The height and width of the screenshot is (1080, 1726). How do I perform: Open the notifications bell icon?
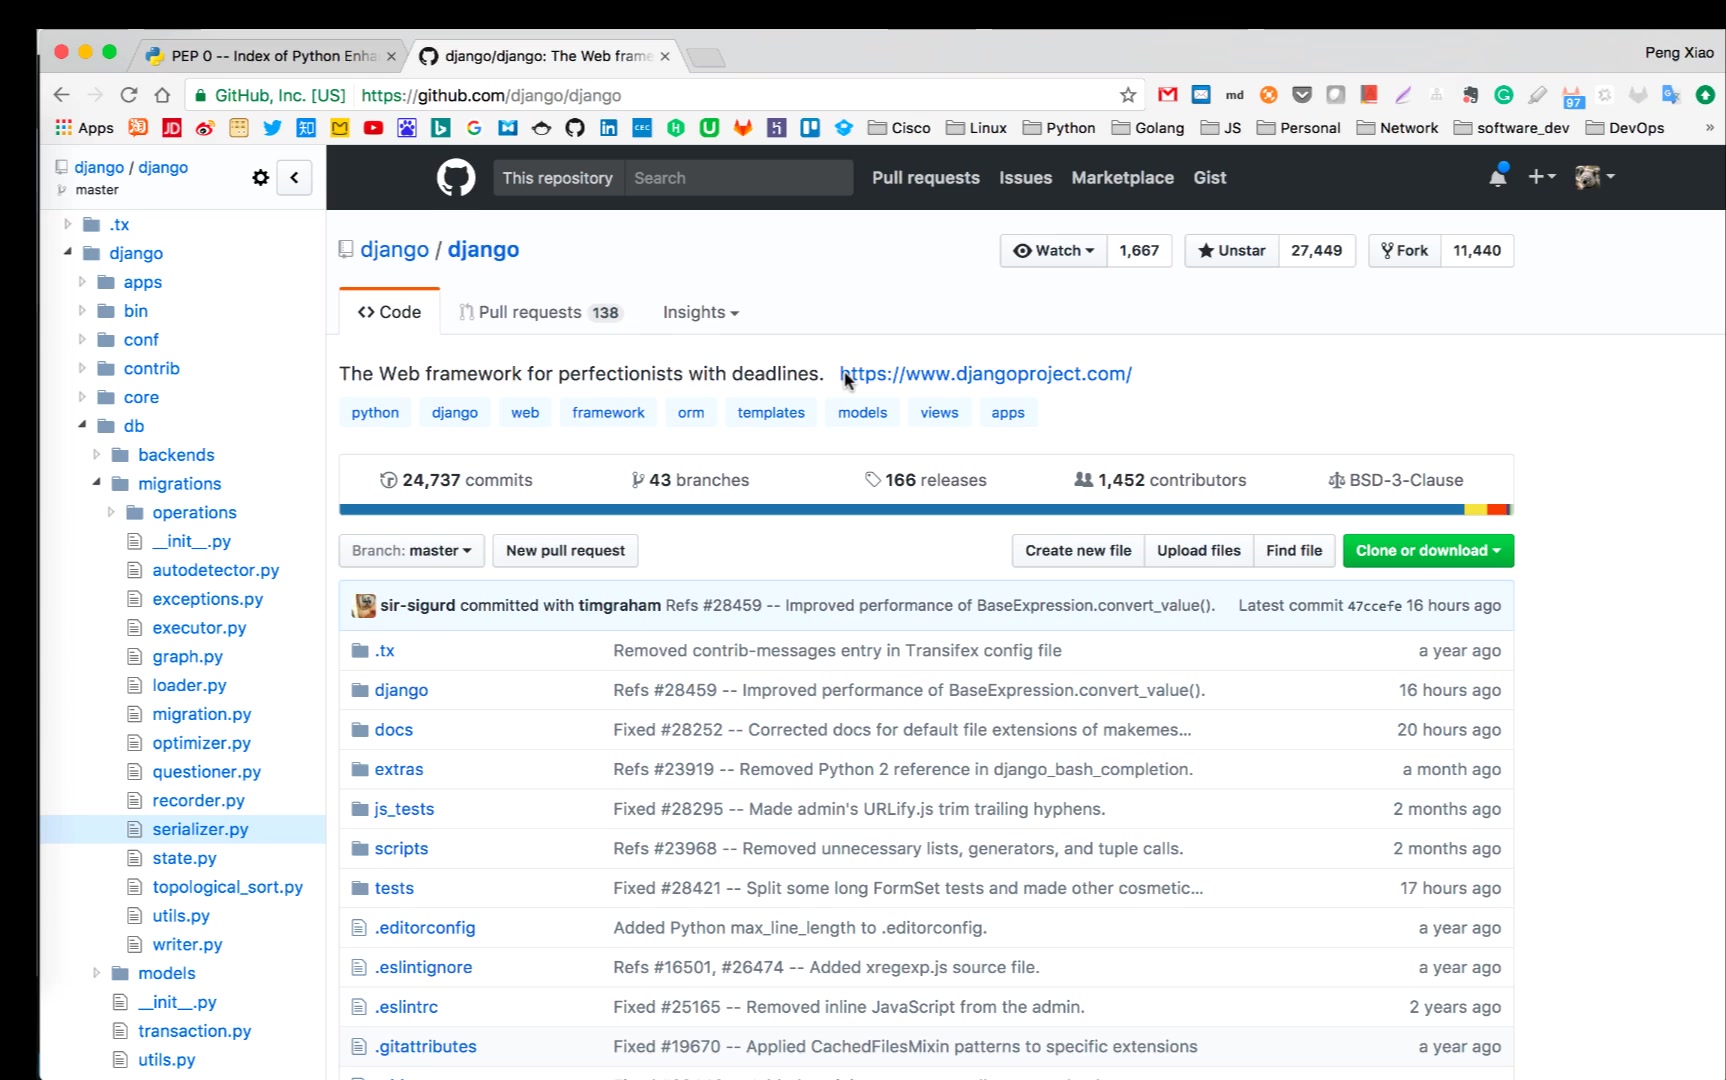click(1497, 177)
